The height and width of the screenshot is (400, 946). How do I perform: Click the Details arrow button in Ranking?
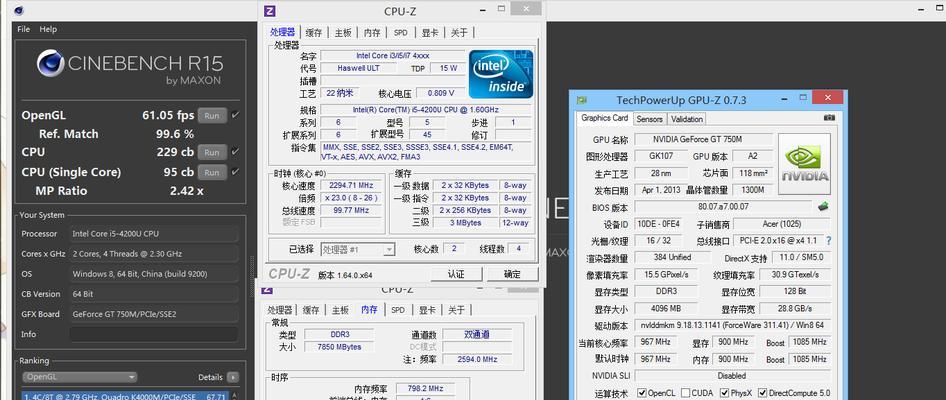pos(233,377)
